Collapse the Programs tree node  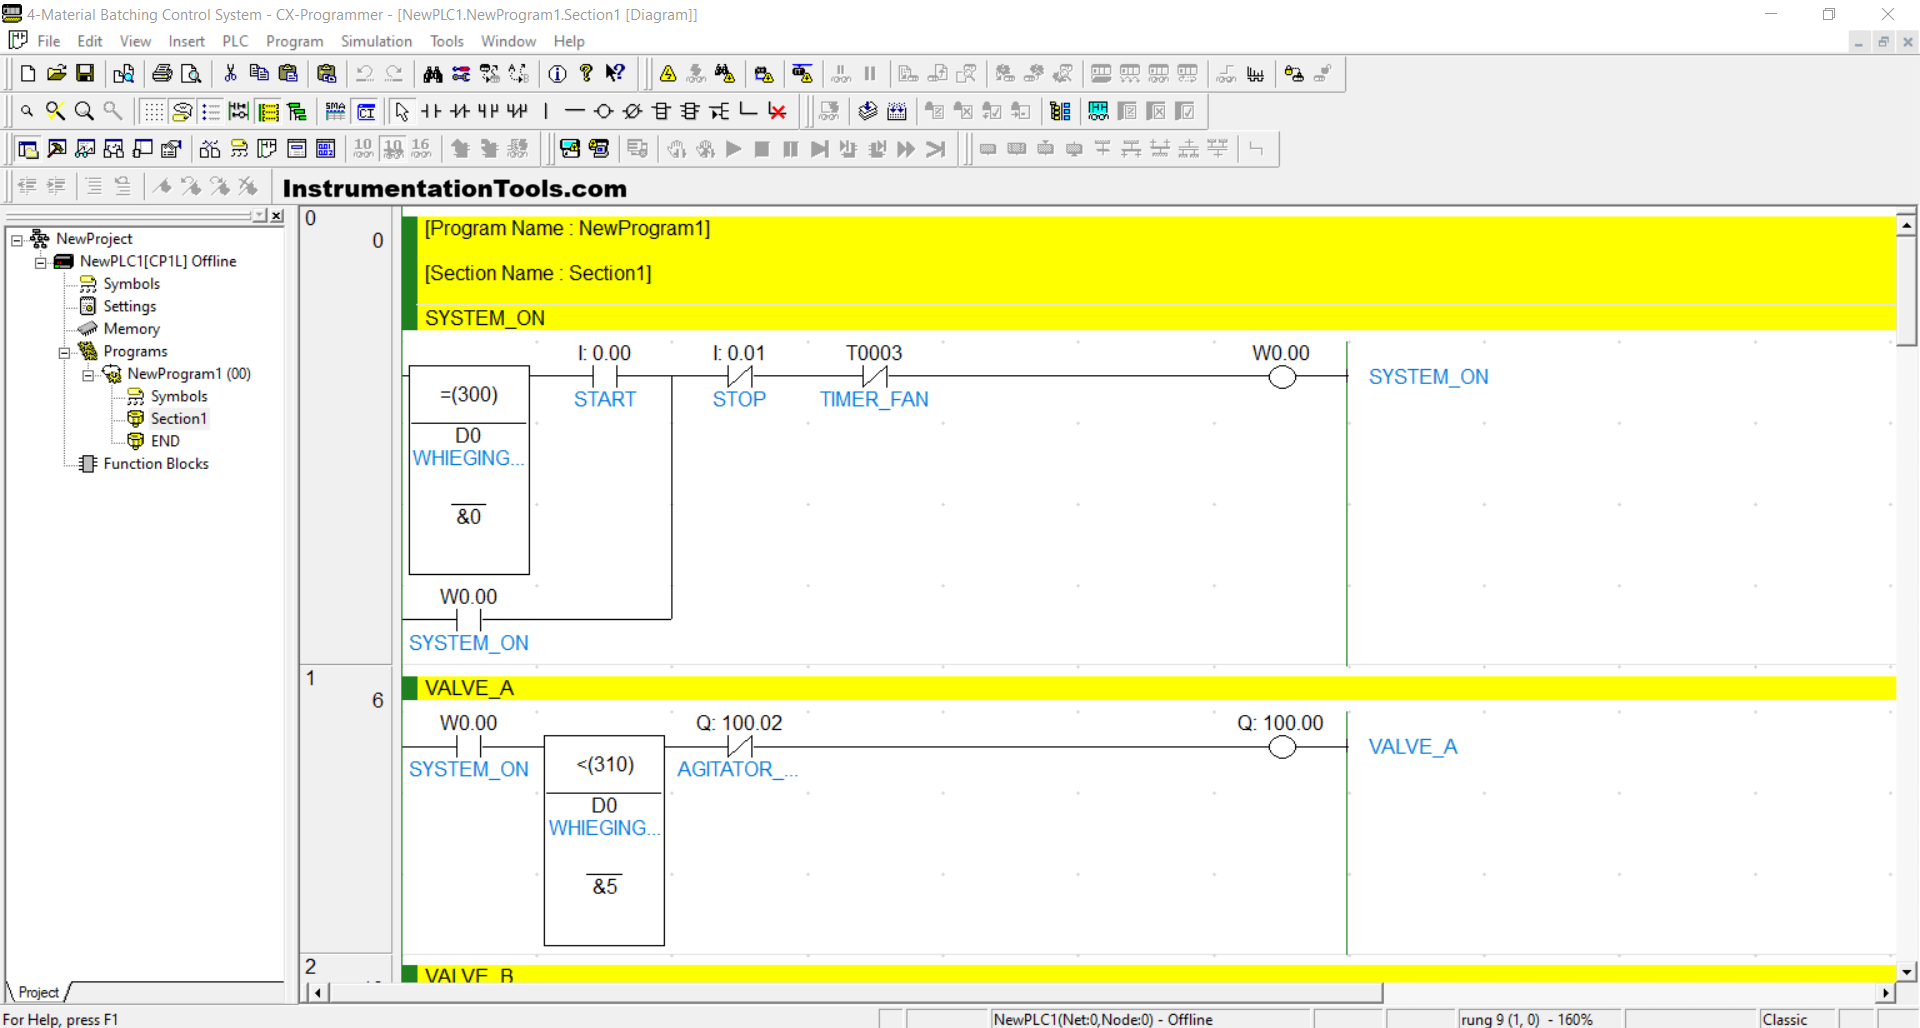[x=64, y=352]
